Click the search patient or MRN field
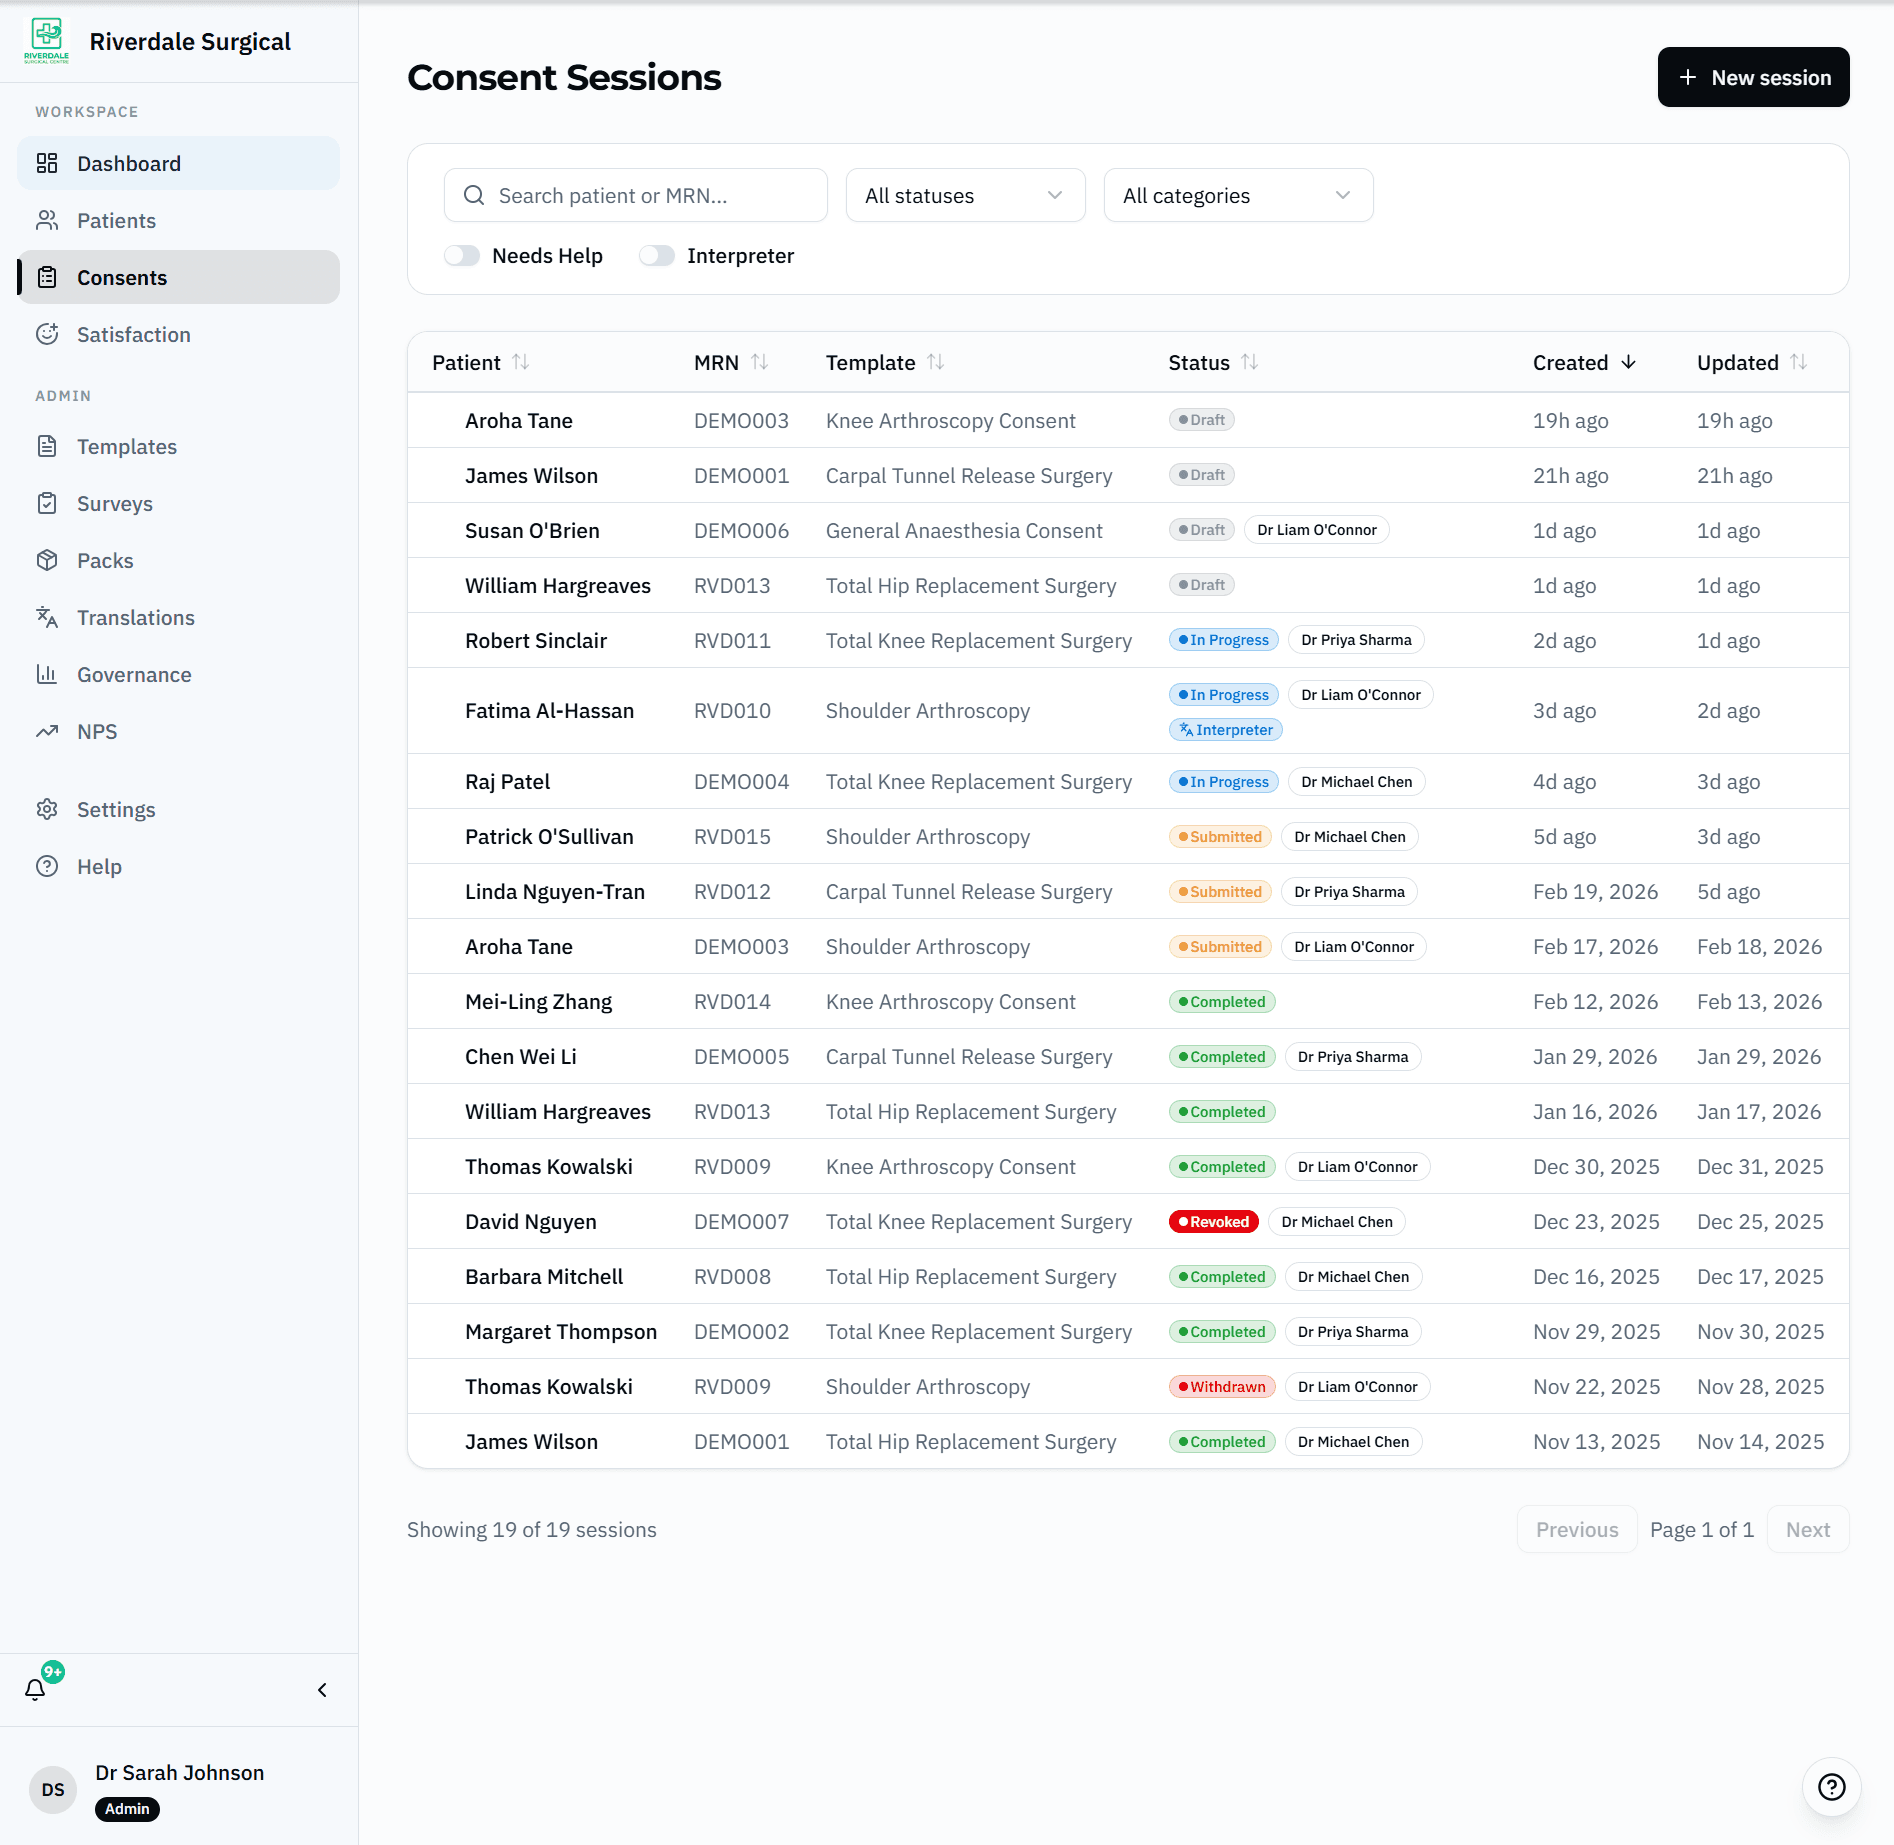Screen dimensions: 1894x1845 [634, 195]
